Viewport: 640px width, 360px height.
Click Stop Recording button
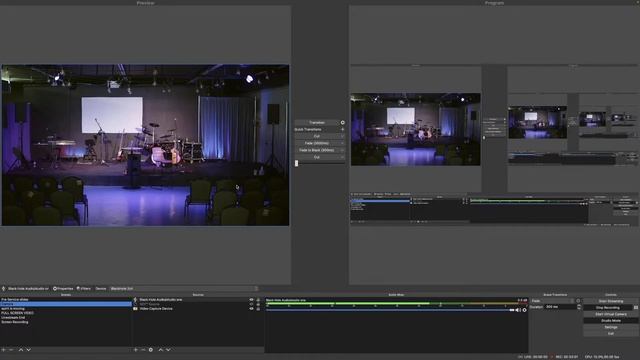click(608, 307)
